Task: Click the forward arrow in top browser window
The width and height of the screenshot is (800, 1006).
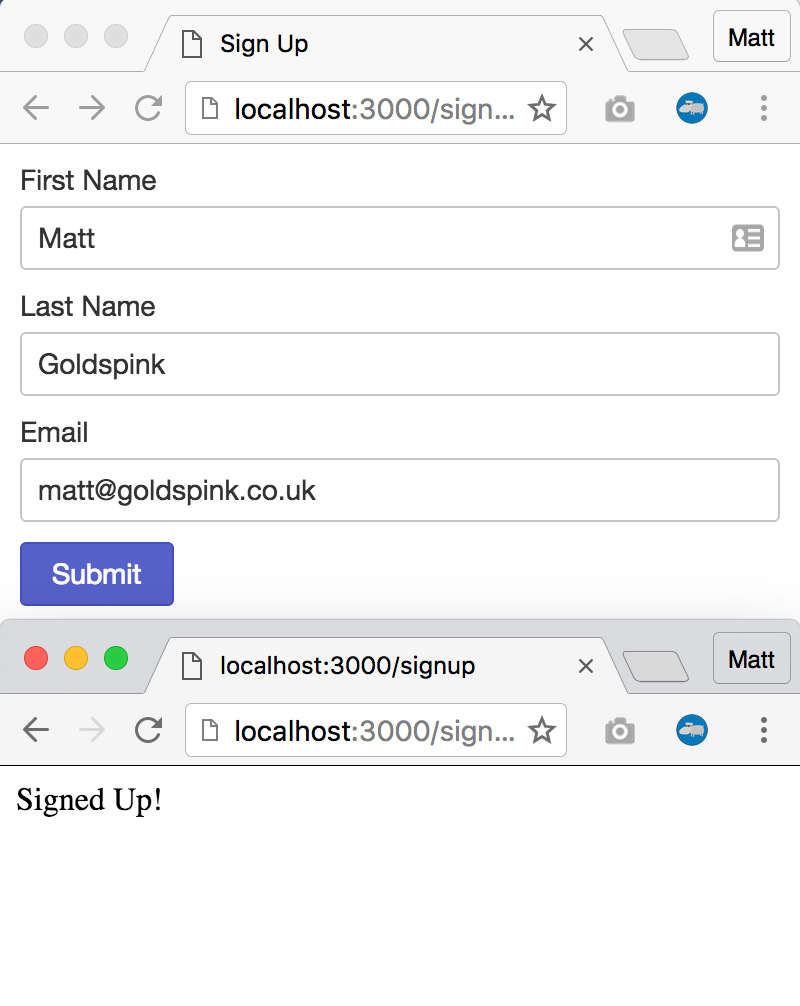Action: point(92,108)
